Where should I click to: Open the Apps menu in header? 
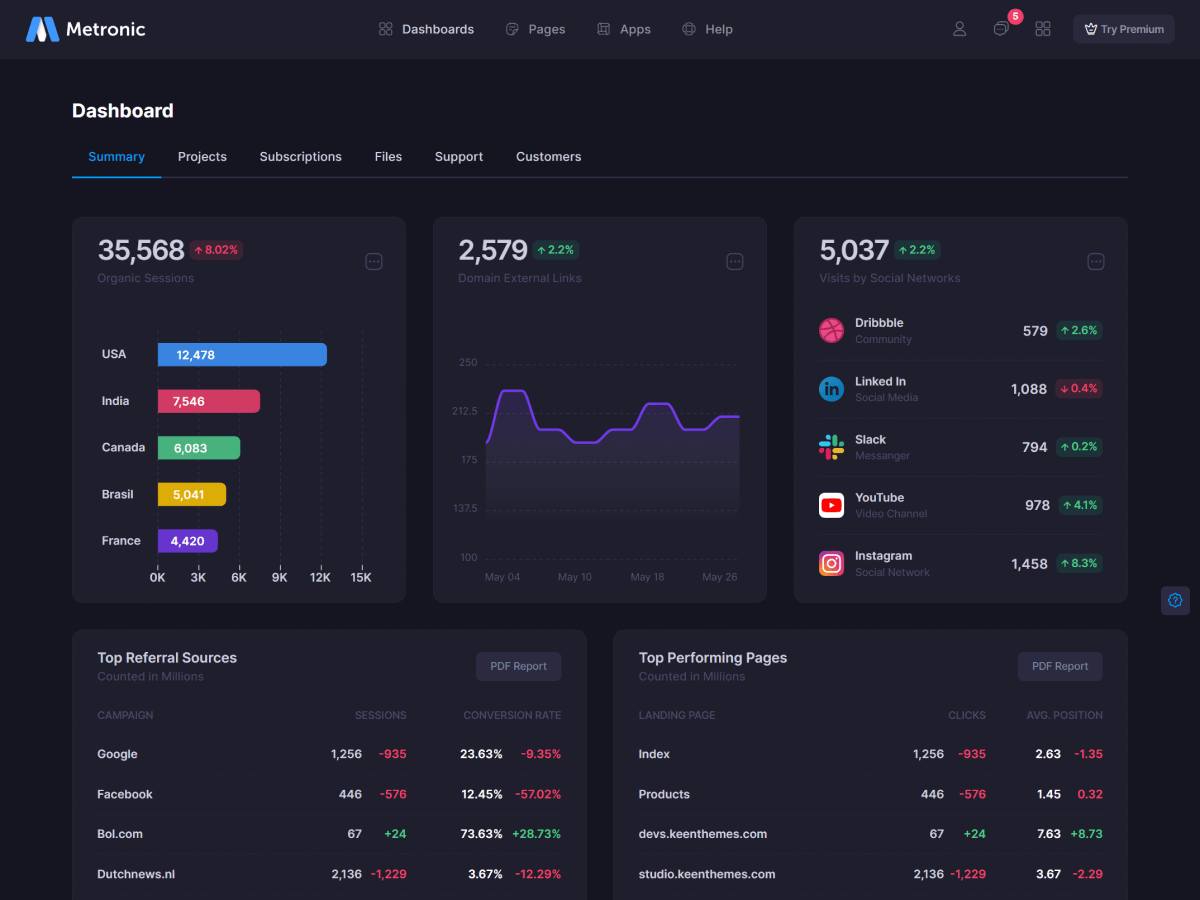click(623, 29)
